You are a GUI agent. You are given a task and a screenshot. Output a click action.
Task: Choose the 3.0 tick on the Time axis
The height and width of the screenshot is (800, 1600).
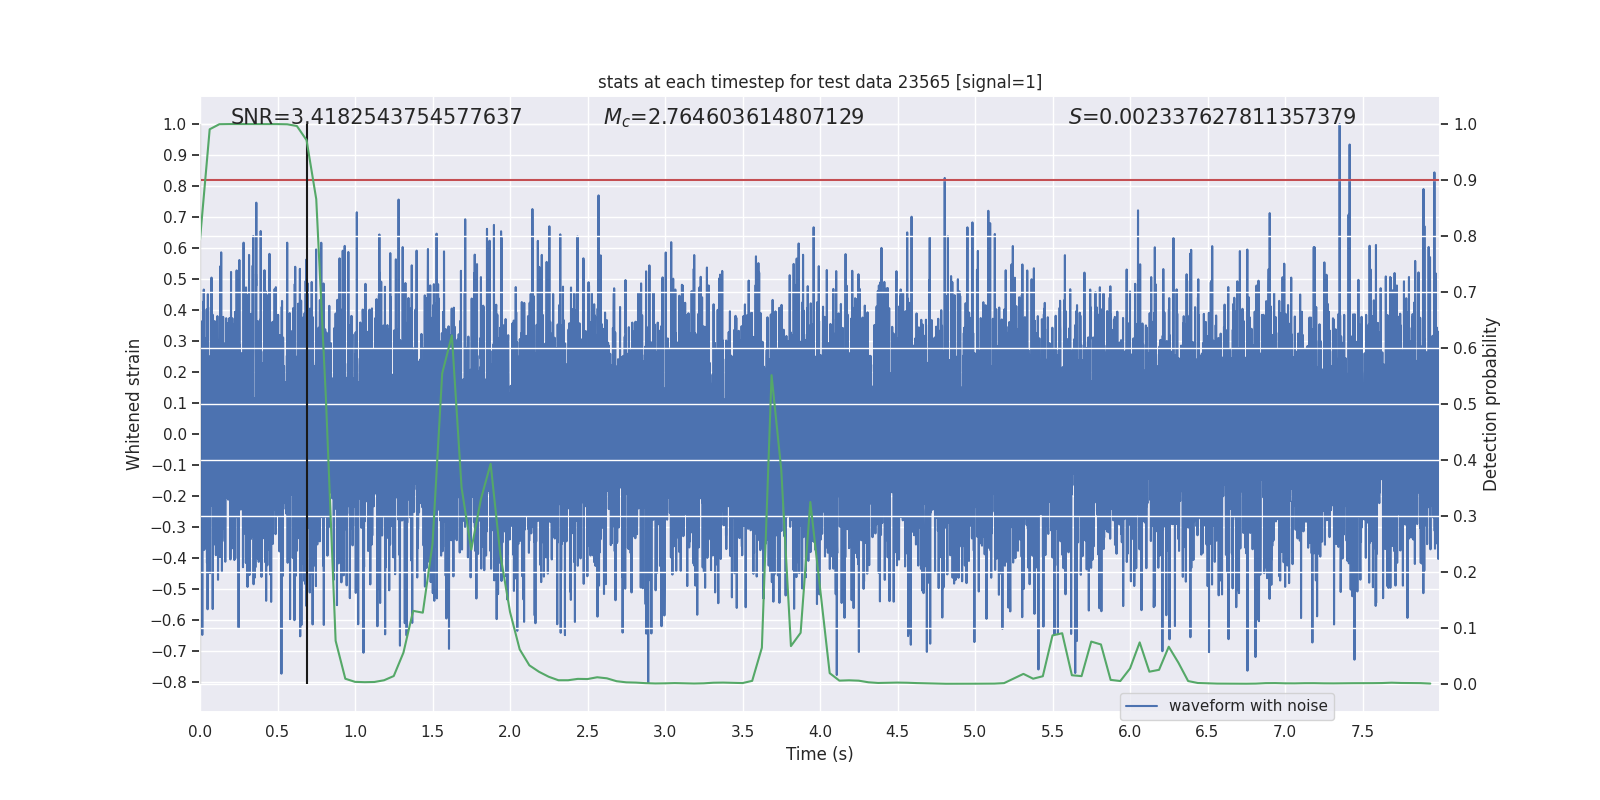pos(665,731)
